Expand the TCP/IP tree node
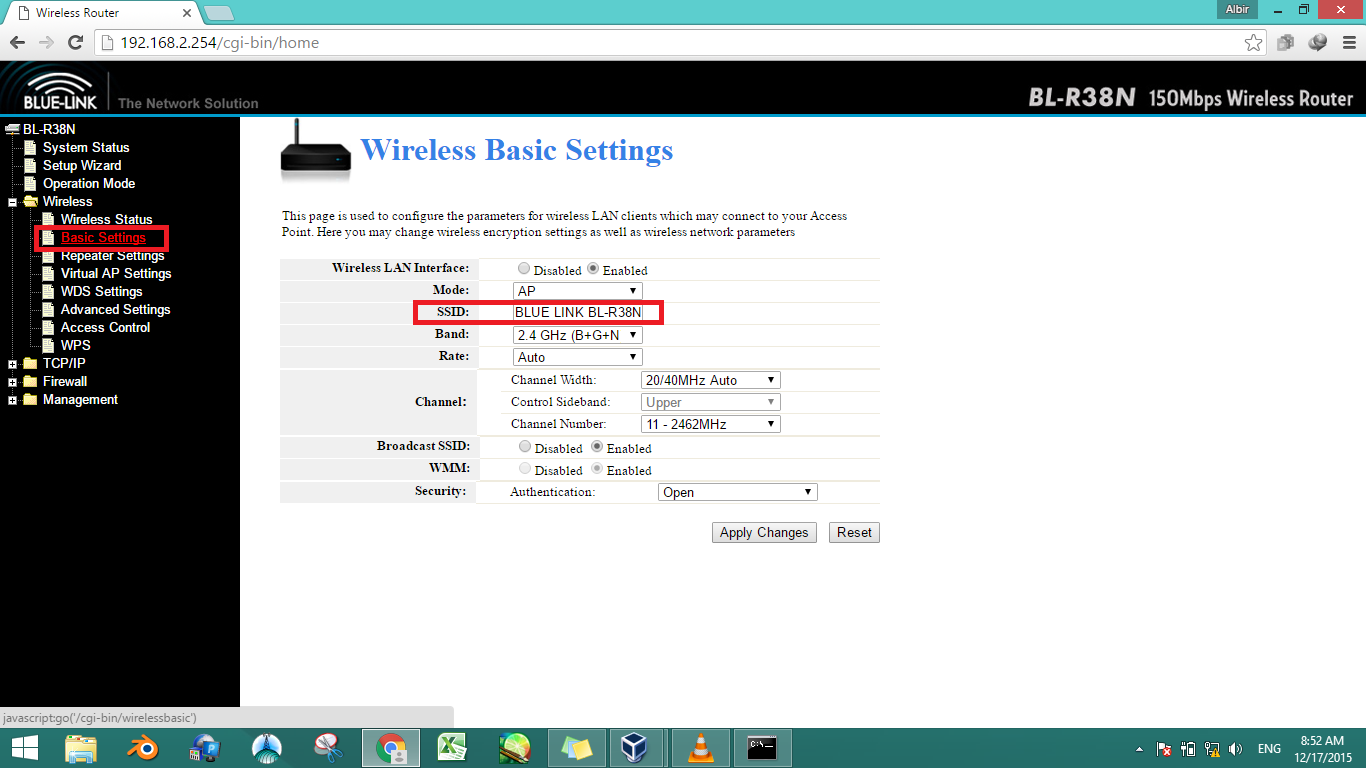Image resolution: width=1366 pixels, height=768 pixels. [13, 363]
